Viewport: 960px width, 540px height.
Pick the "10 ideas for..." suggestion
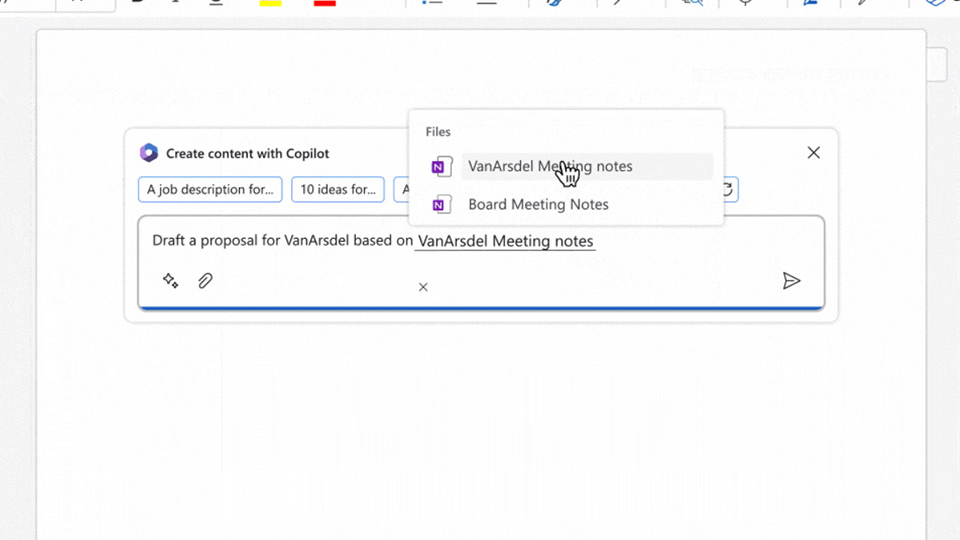coord(338,189)
